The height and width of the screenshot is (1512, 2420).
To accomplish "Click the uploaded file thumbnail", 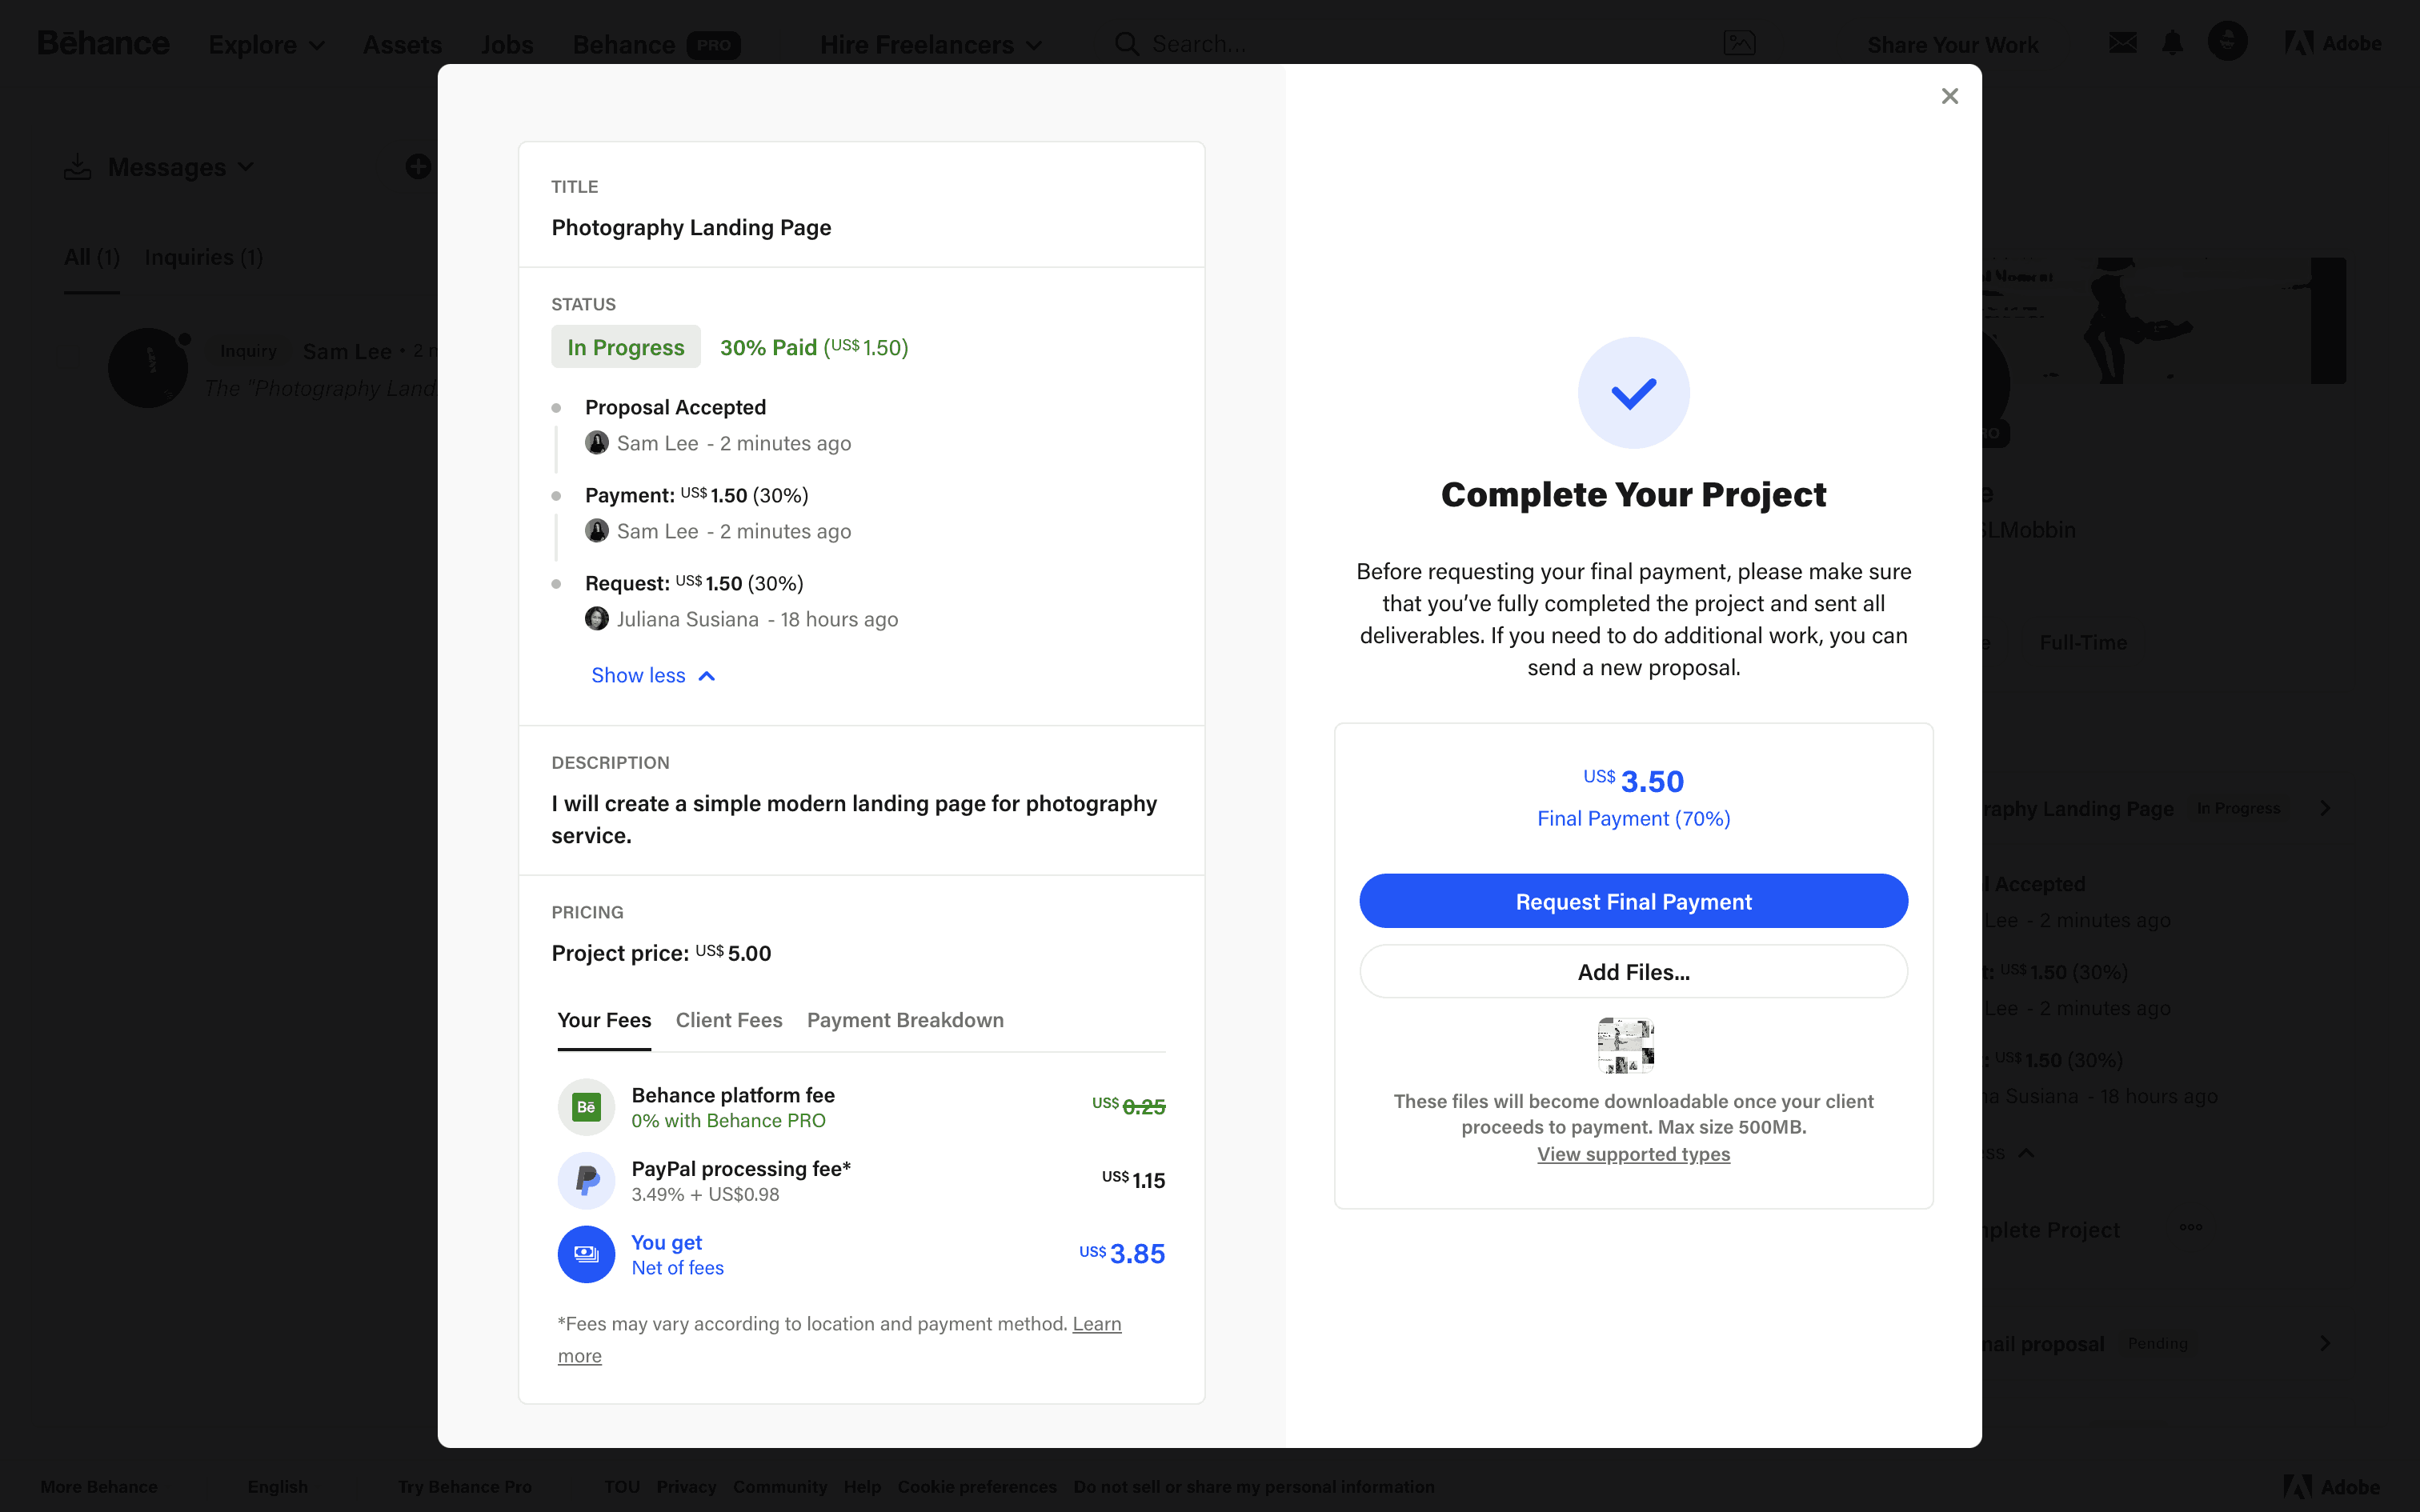I will tap(1625, 1045).
